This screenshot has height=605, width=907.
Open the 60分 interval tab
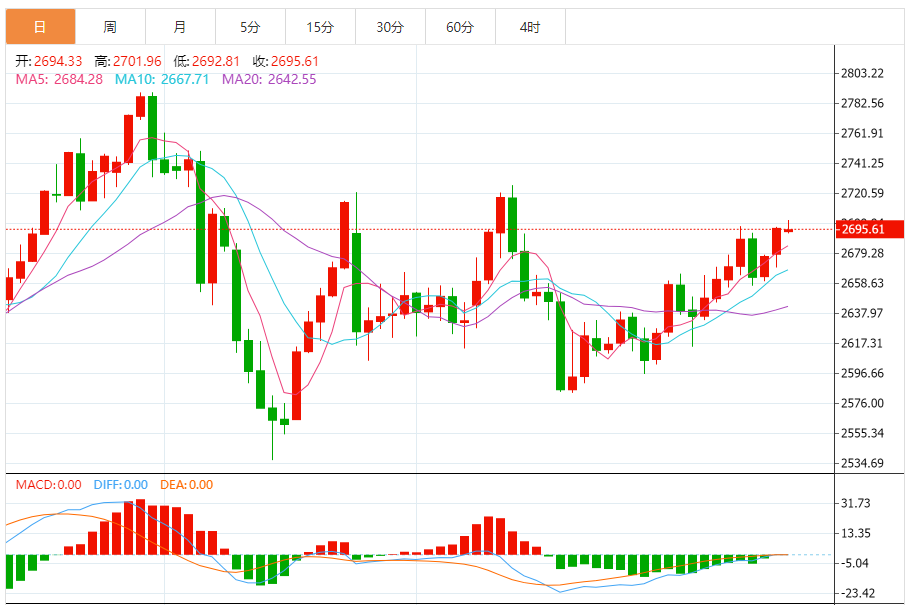(460, 27)
